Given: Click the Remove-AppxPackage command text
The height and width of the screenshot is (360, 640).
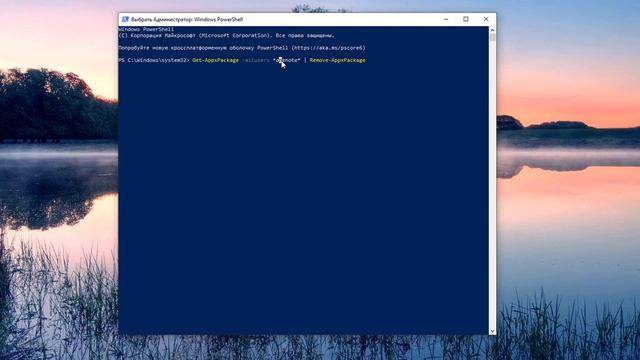Looking at the screenshot, I should click(x=338, y=60).
